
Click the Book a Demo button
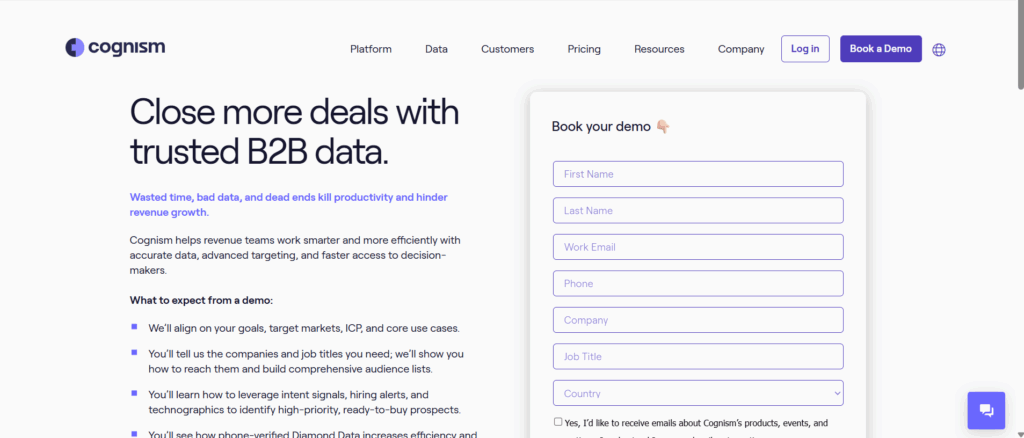(880, 49)
